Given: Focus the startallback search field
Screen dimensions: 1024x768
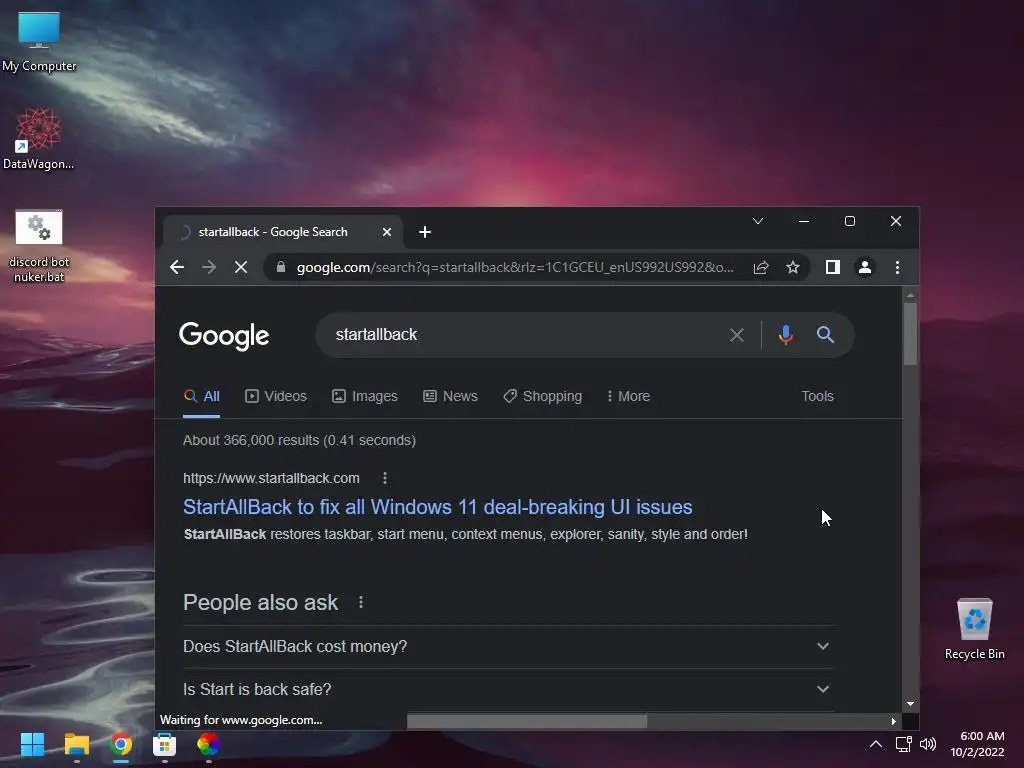Looking at the screenshot, I should point(522,334).
